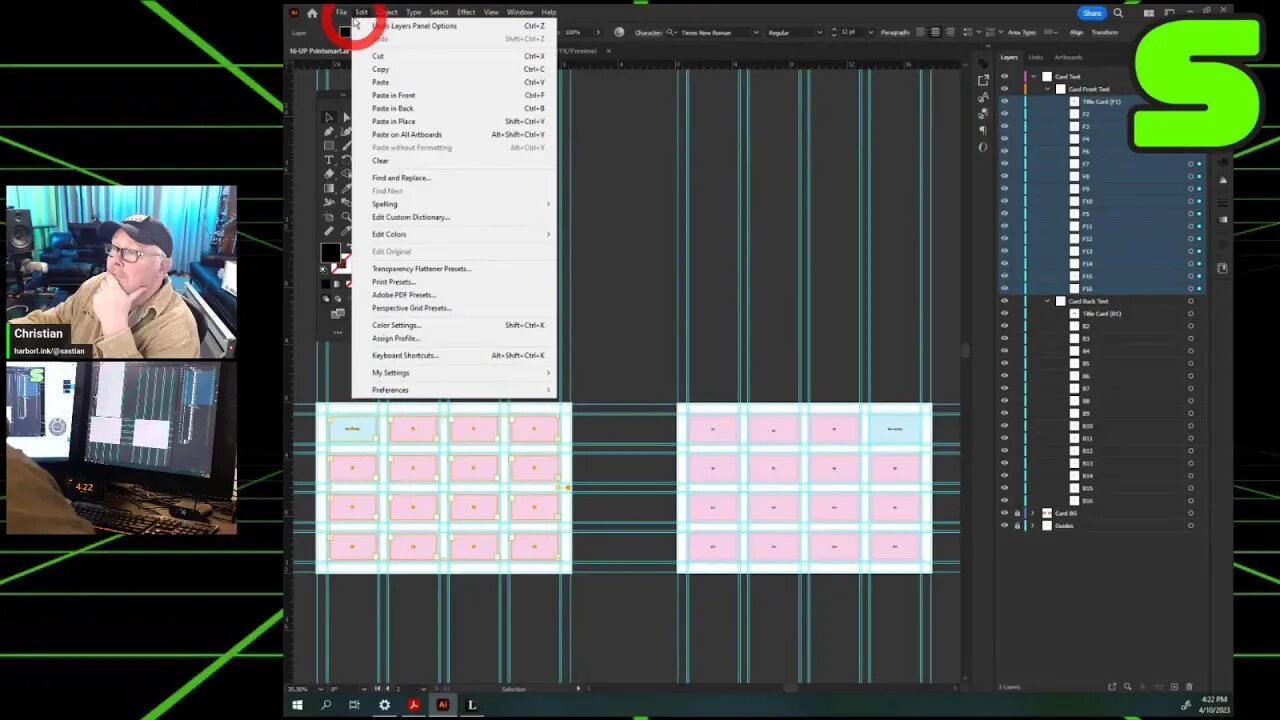1280x720 pixels.
Task: Click the target circle for layer F7
Action: [x=1190, y=164]
